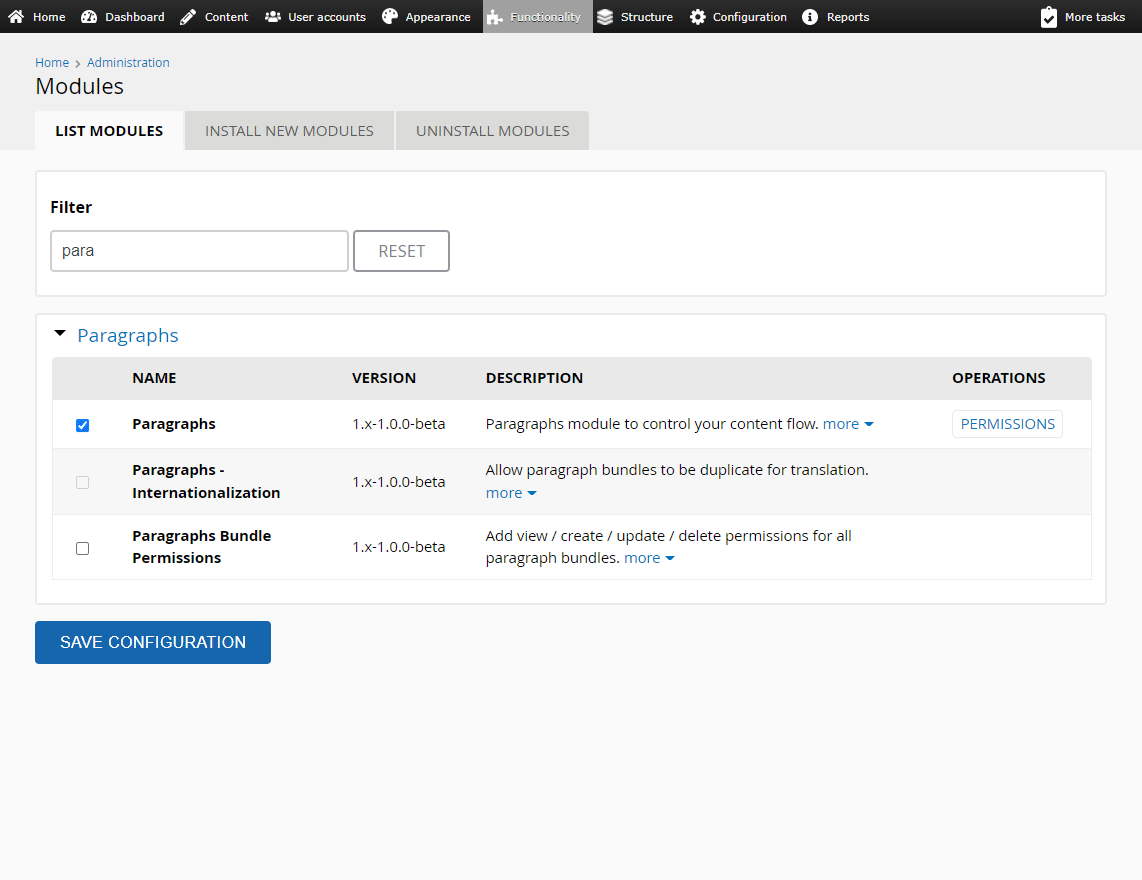The height and width of the screenshot is (880, 1142).
Task: Click the Home icon in the admin bar
Action: pyautogui.click(x=15, y=16)
